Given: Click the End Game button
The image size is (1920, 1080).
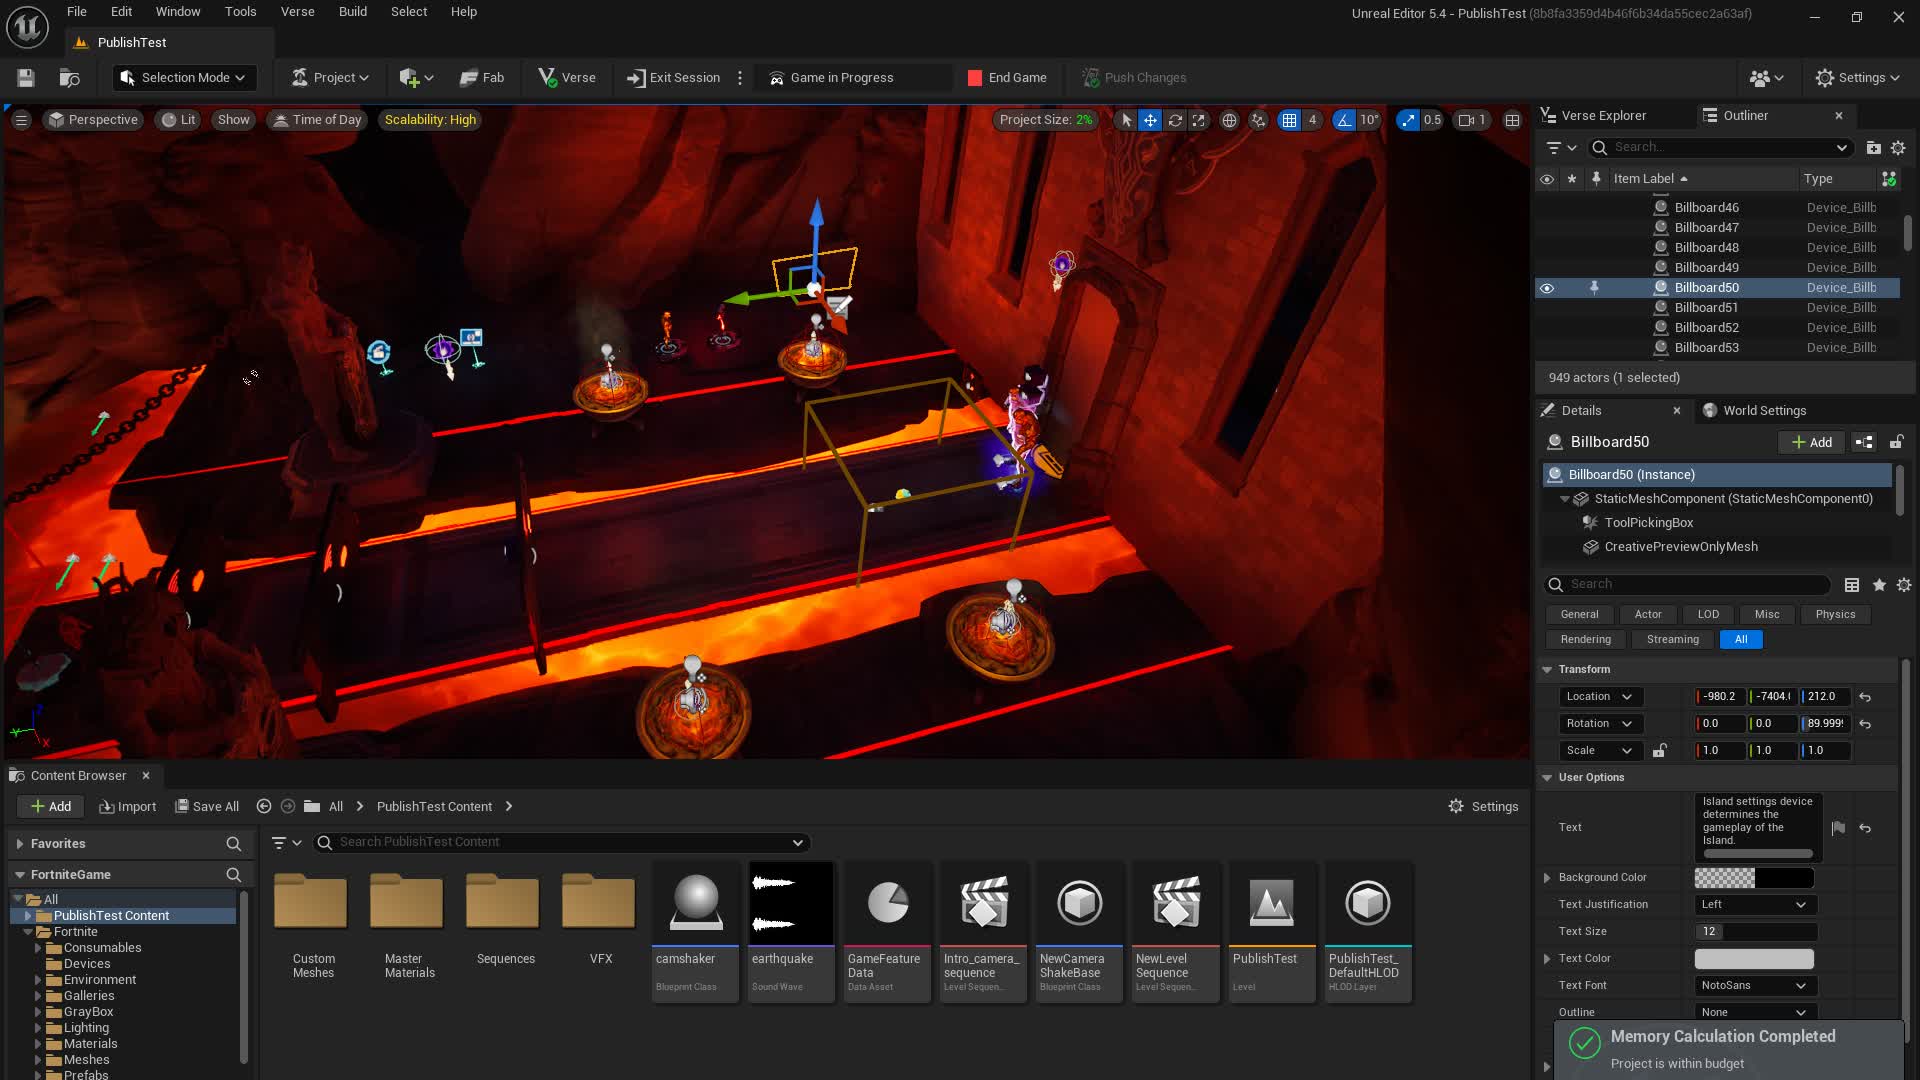Looking at the screenshot, I should coord(1007,78).
